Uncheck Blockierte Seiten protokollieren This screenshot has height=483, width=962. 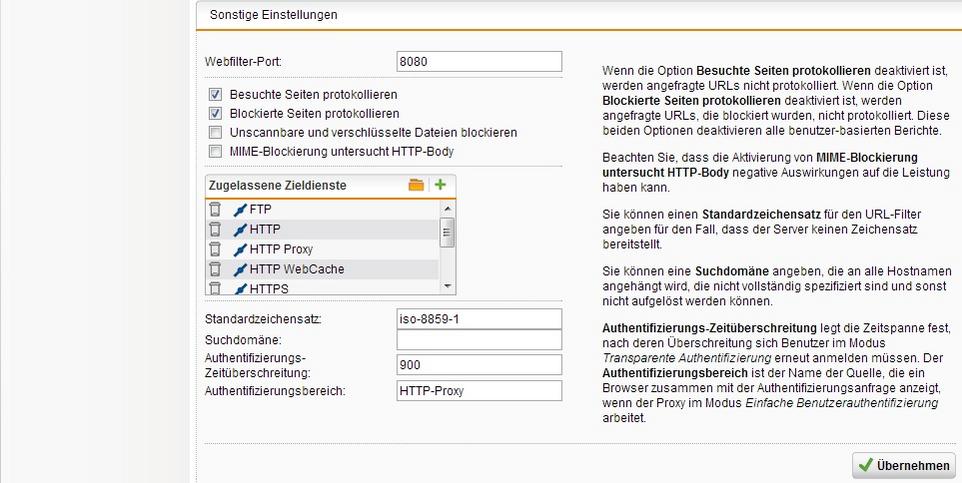215,114
